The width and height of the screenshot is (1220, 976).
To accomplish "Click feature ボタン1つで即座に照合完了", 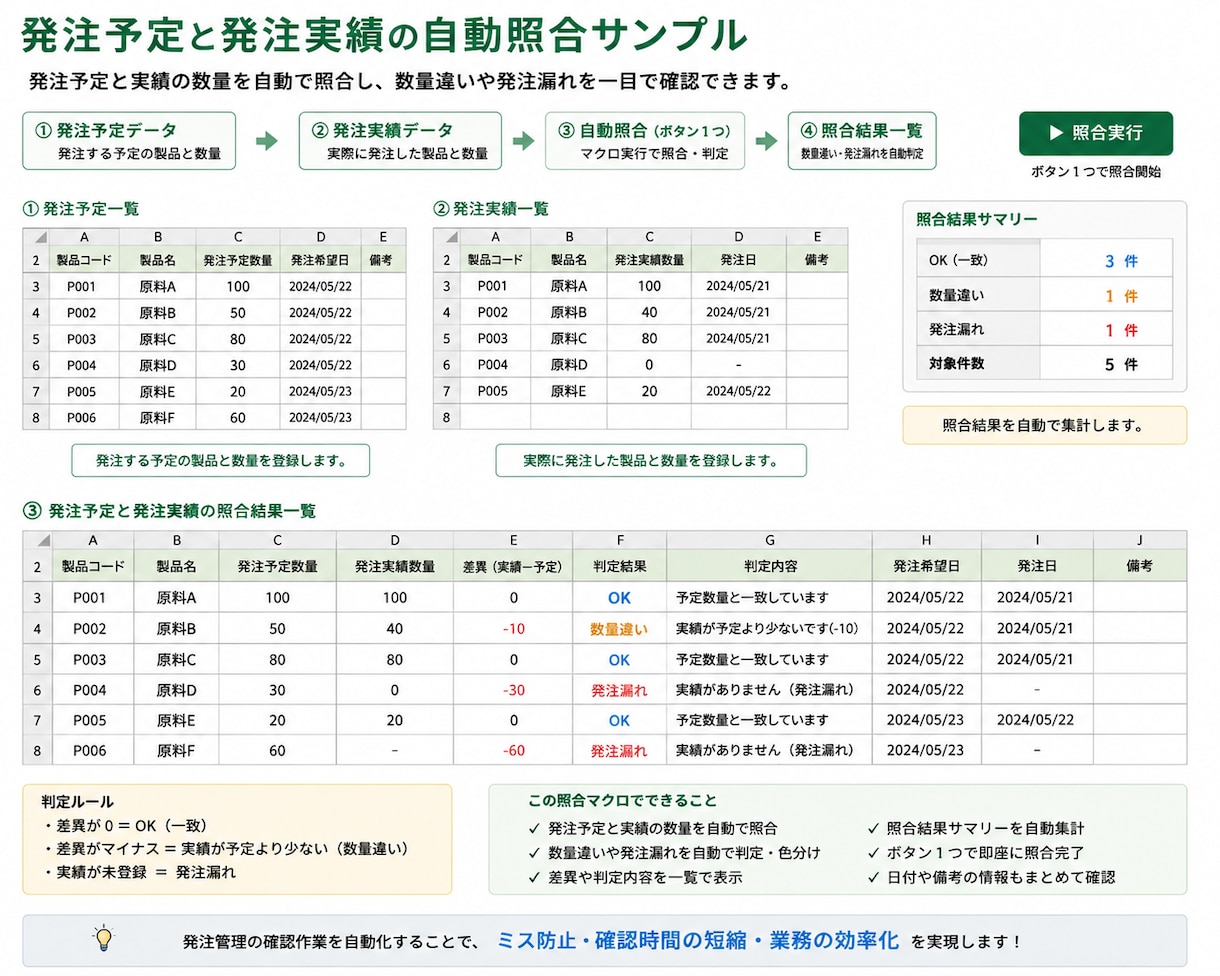I will (974, 853).
